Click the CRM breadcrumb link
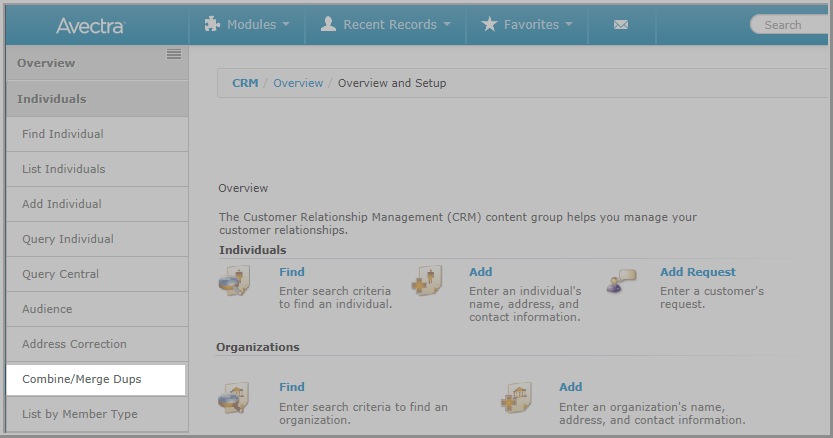Image resolution: width=833 pixels, height=438 pixels. click(x=245, y=83)
